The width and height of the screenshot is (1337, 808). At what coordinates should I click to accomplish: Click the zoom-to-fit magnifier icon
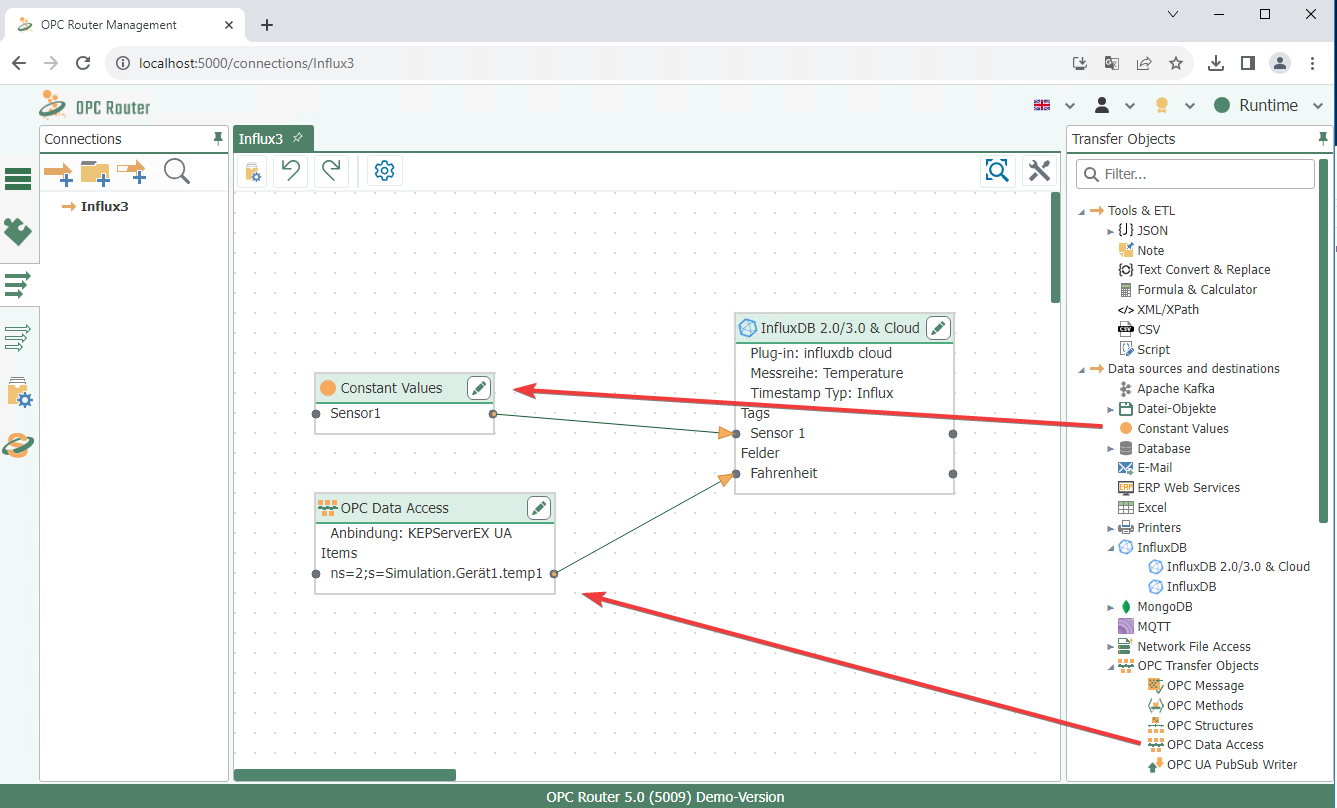pos(997,171)
